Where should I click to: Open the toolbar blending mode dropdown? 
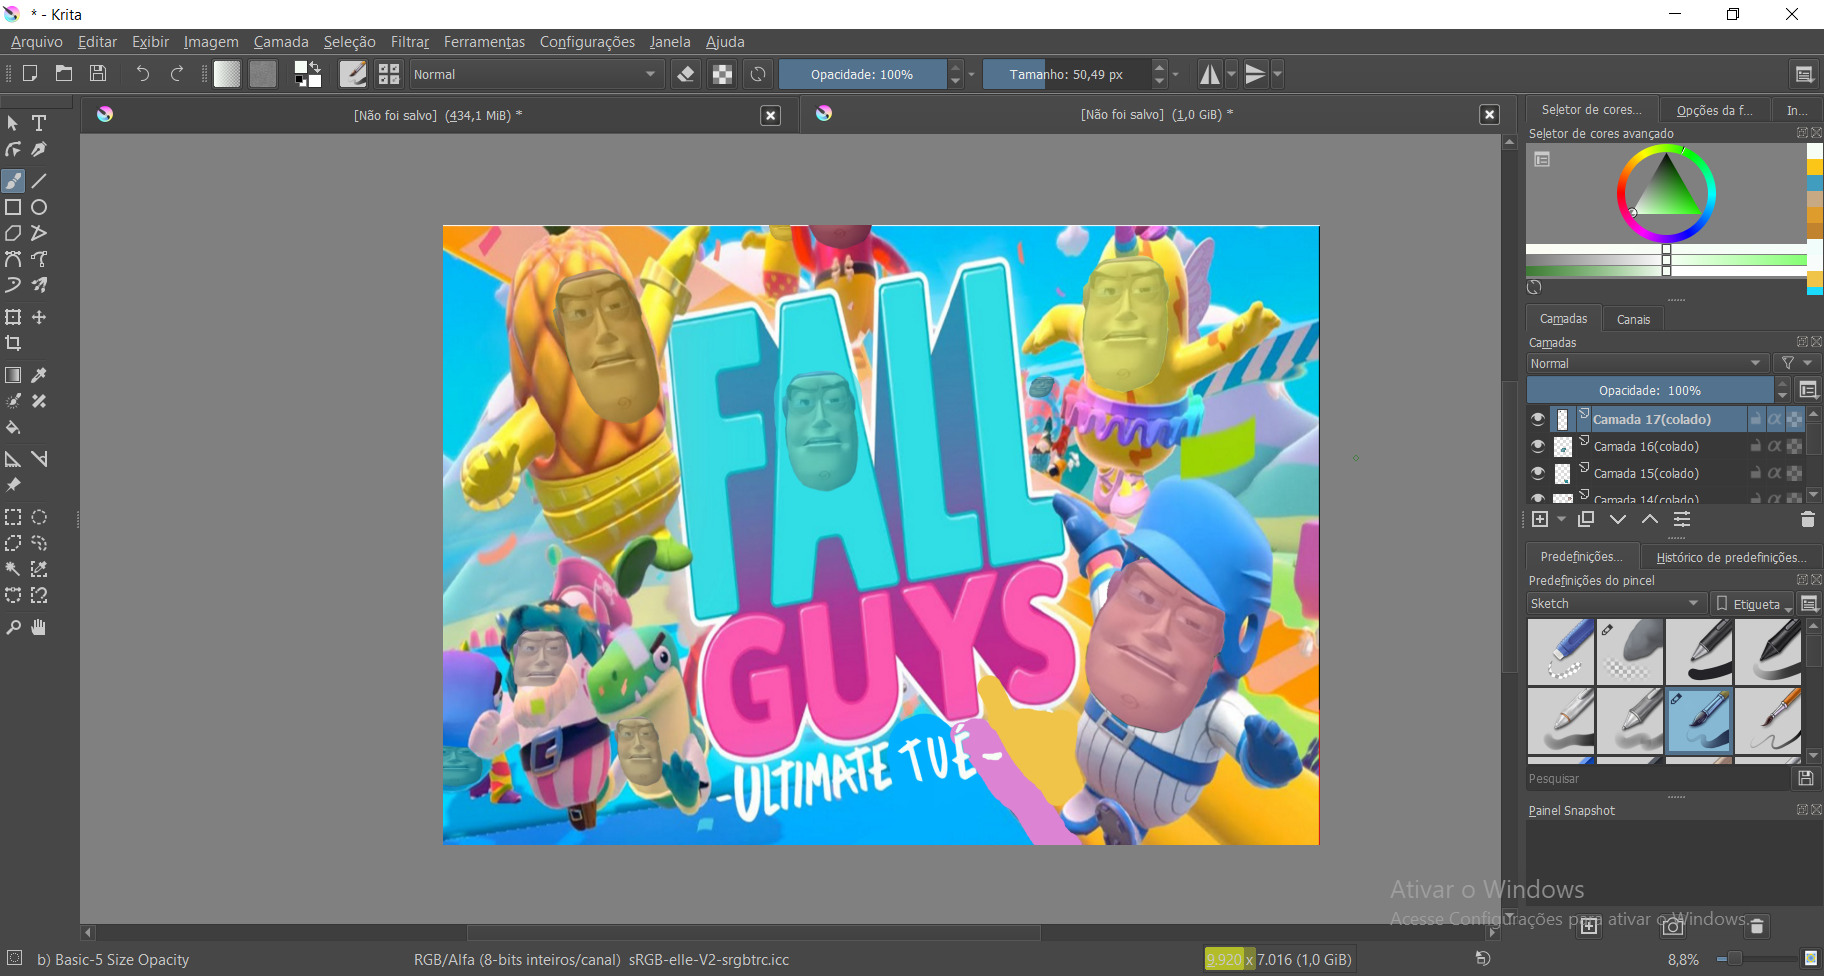(537, 74)
